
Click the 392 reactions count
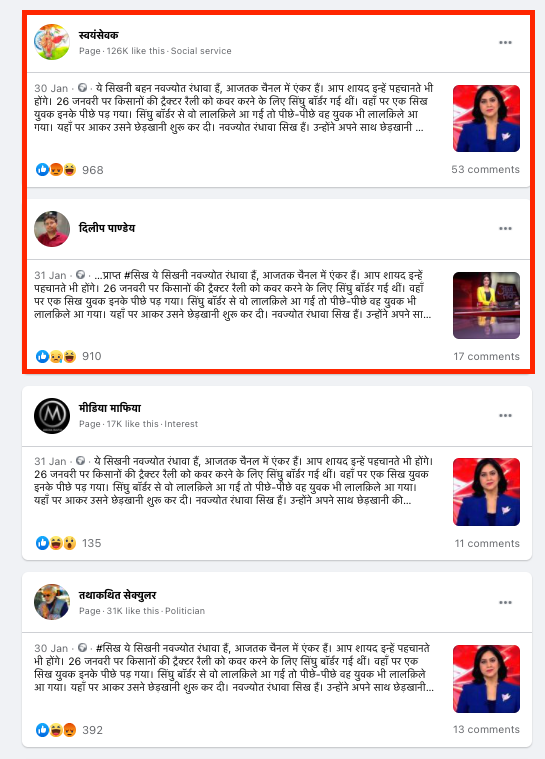tap(92, 730)
